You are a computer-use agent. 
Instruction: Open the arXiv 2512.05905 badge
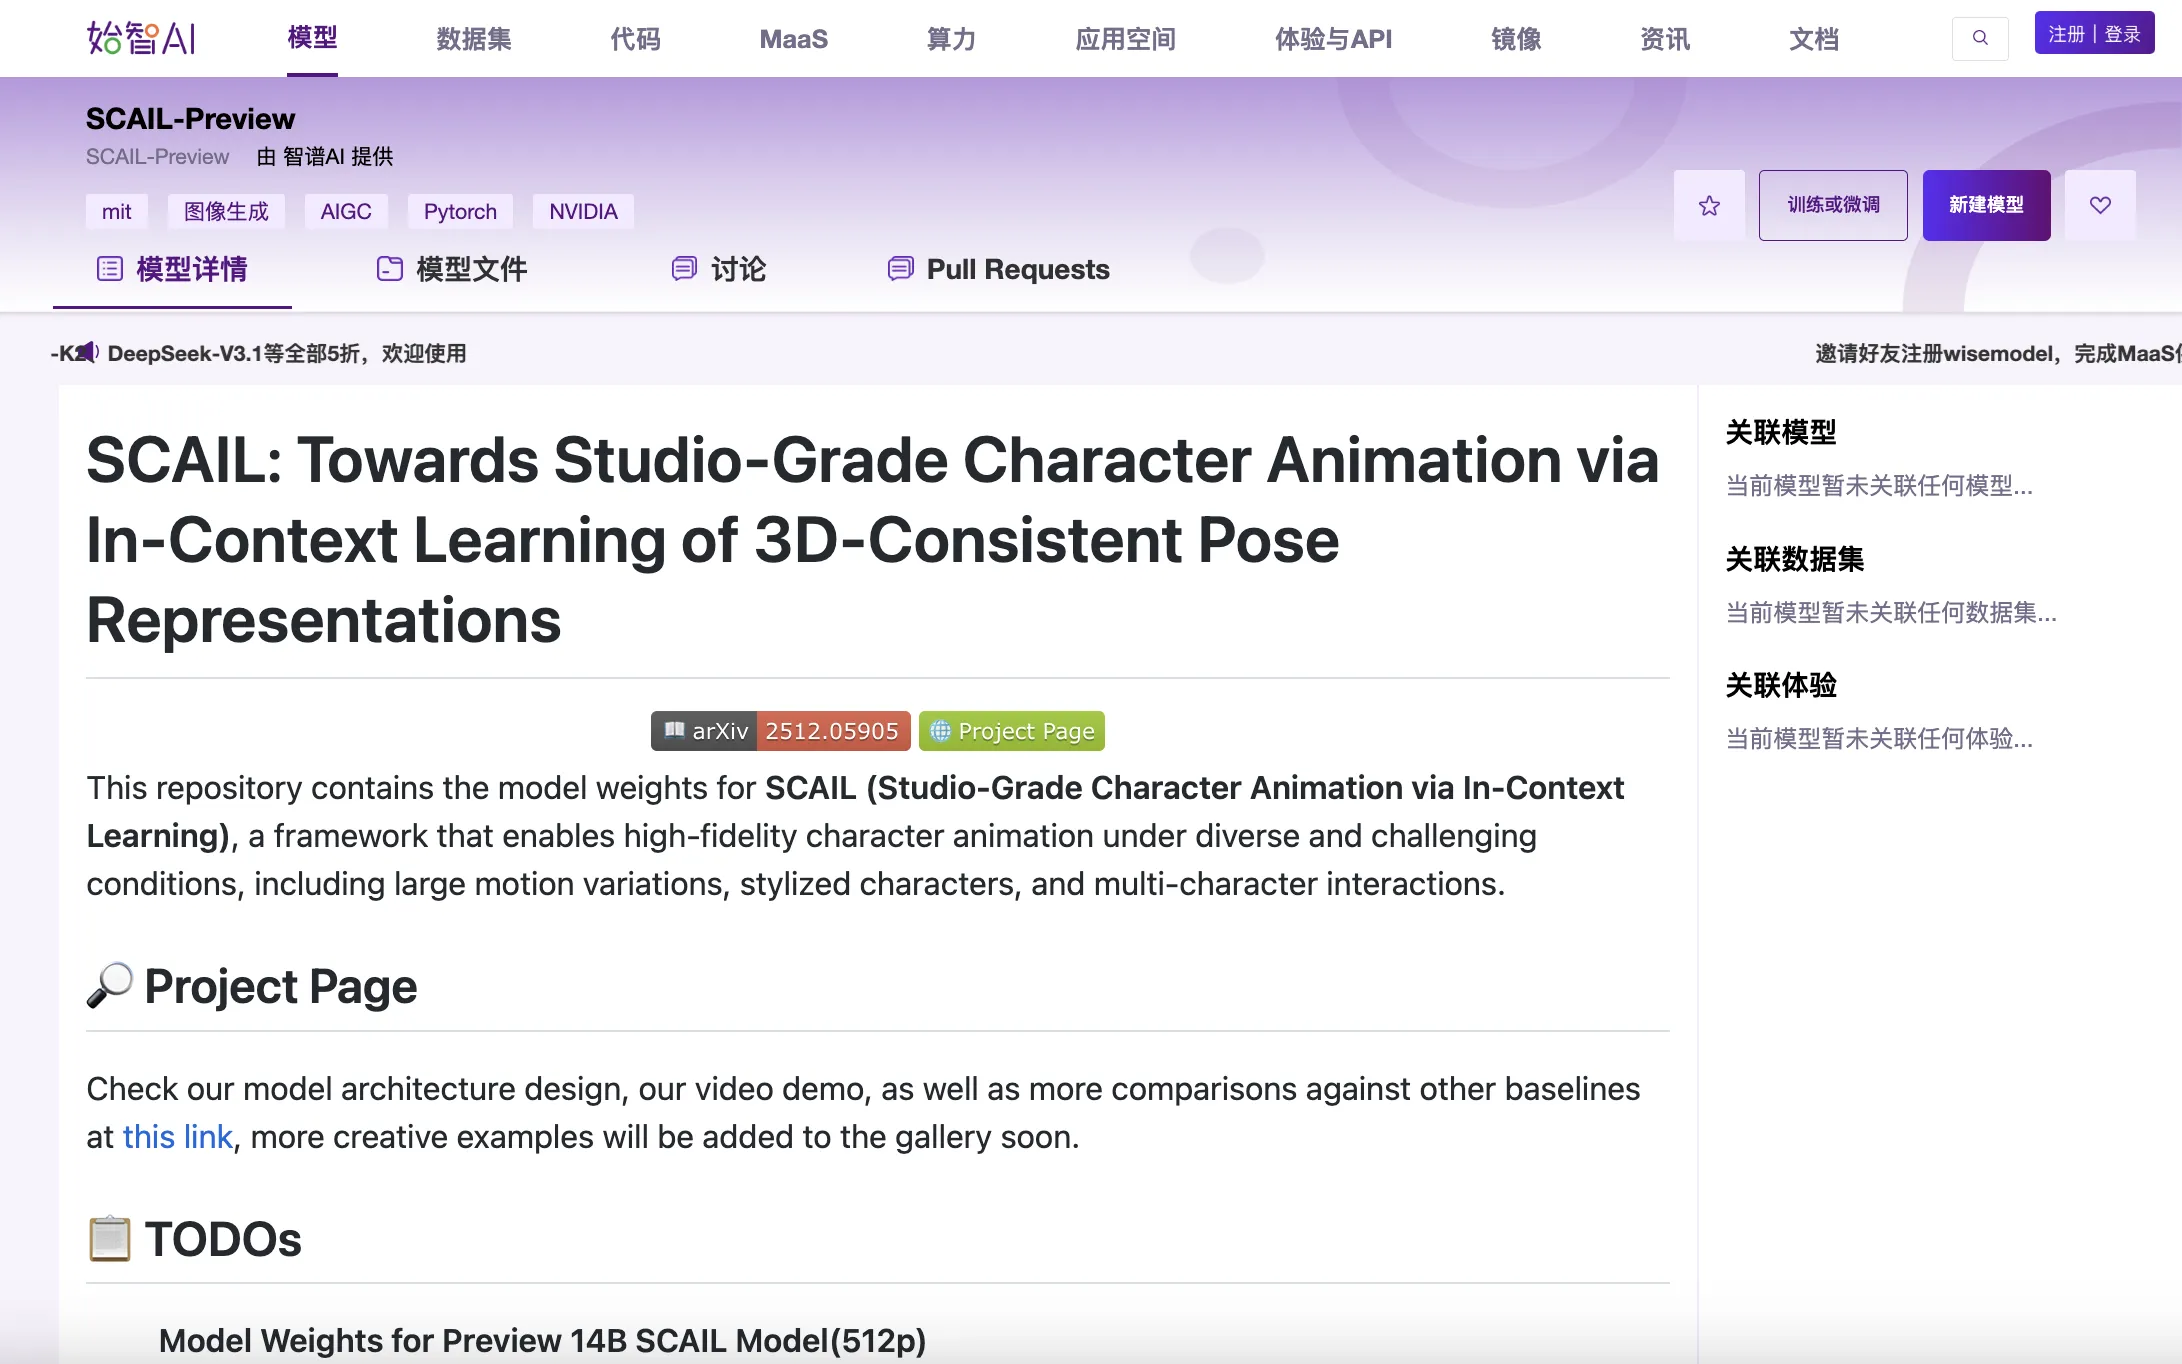(780, 731)
